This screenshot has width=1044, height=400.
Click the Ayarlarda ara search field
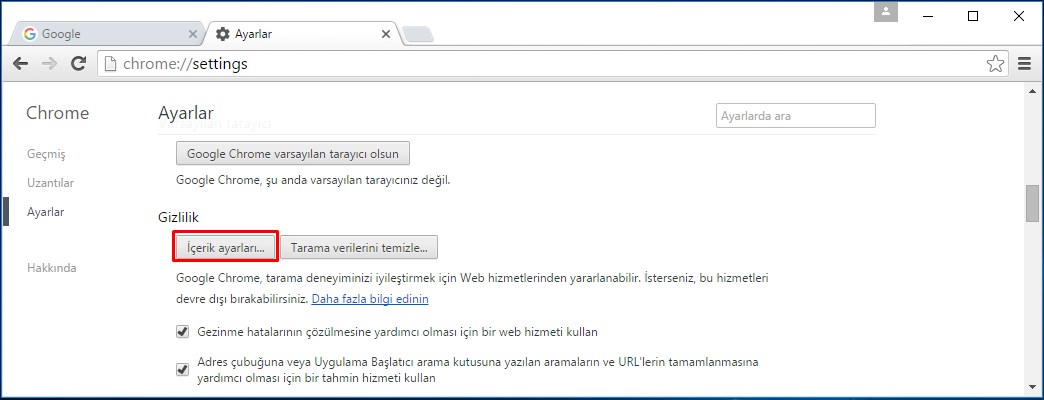click(796, 116)
